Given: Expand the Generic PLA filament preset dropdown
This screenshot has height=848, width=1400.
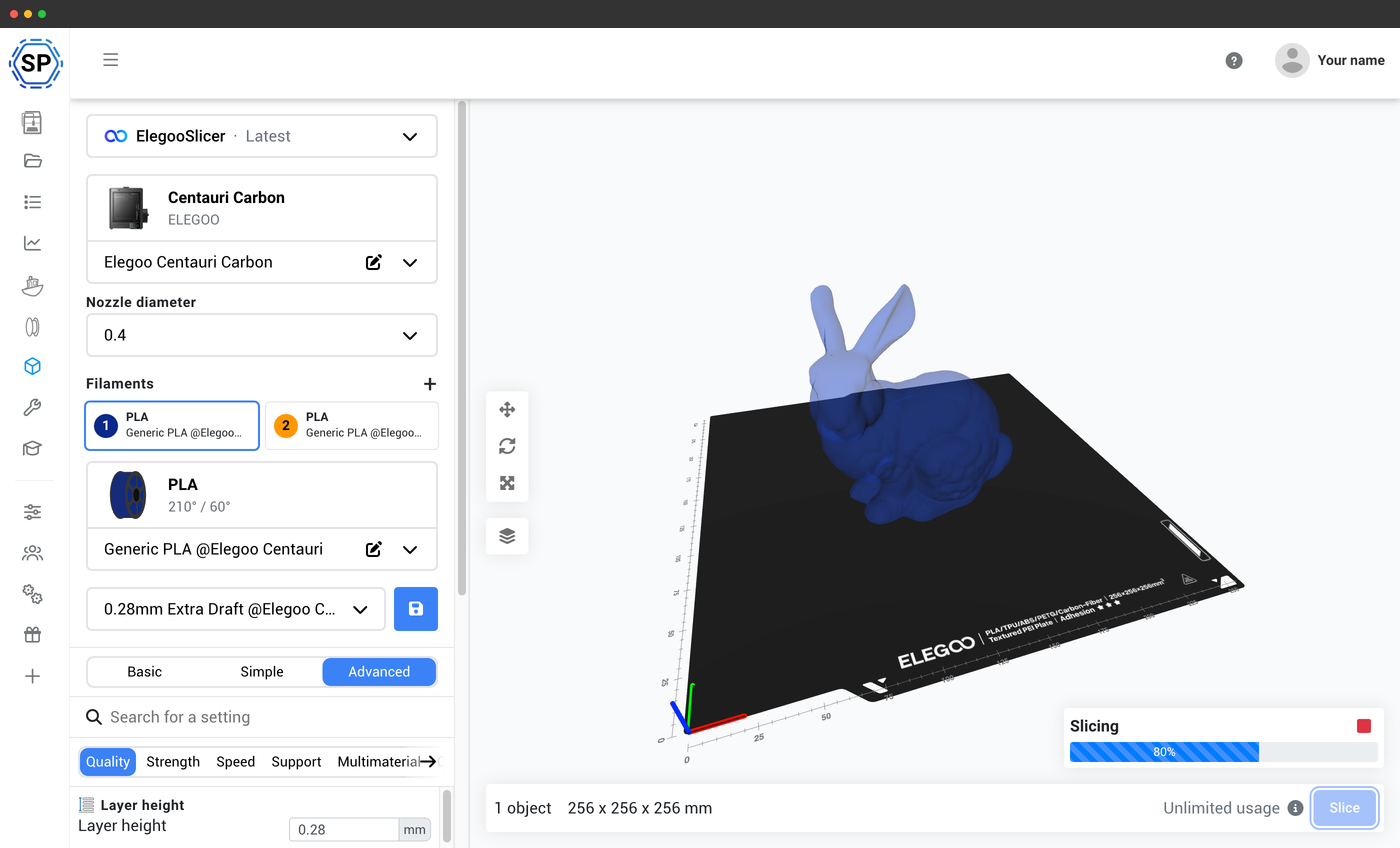Looking at the screenshot, I should point(410,549).
